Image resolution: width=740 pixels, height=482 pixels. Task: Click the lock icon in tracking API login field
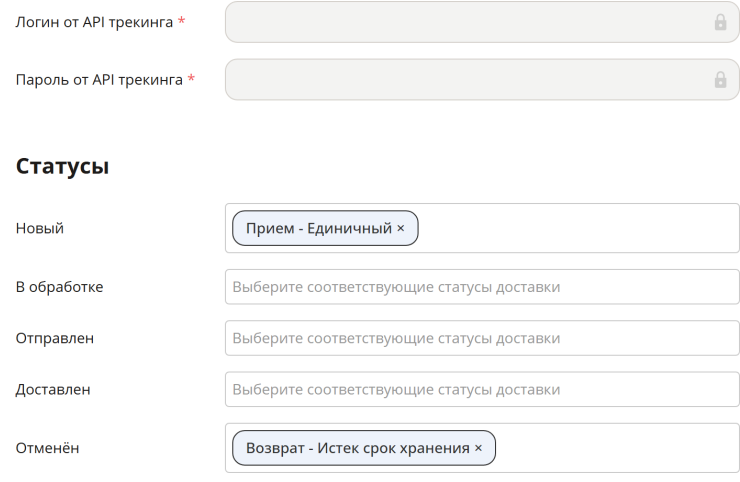click(720, 22)
